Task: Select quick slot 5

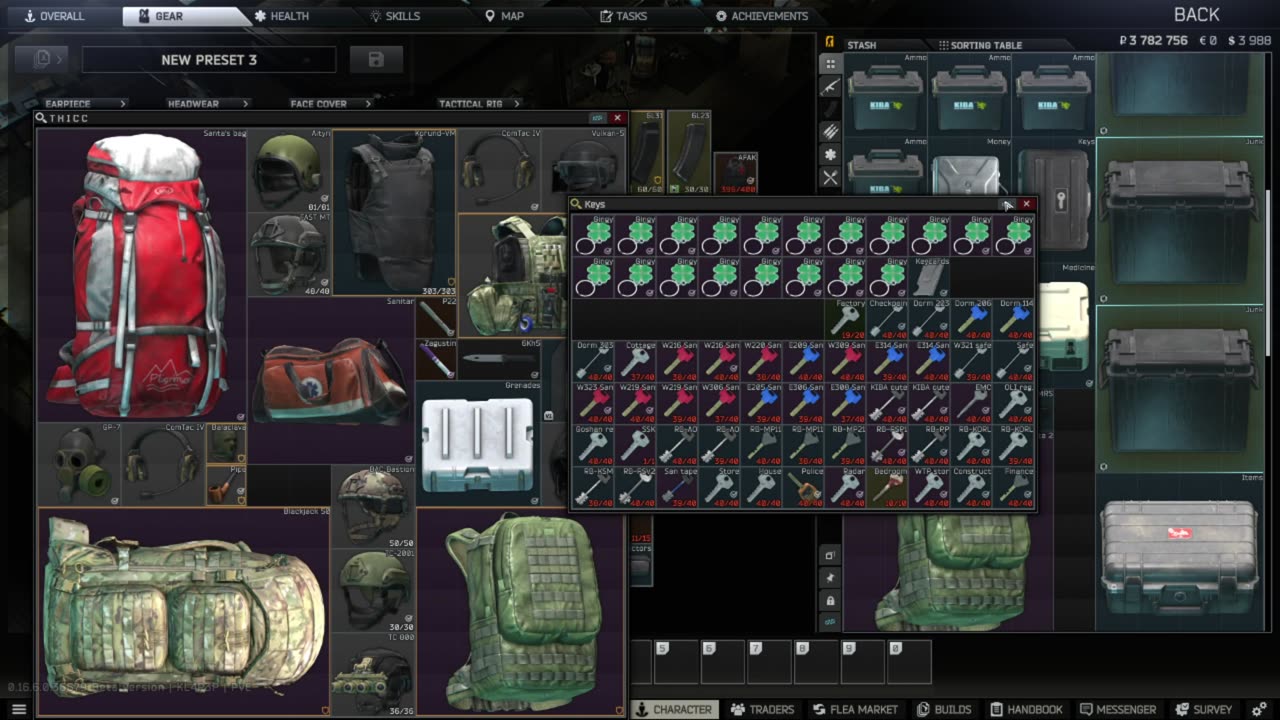Action: click(x=675, y=662)
